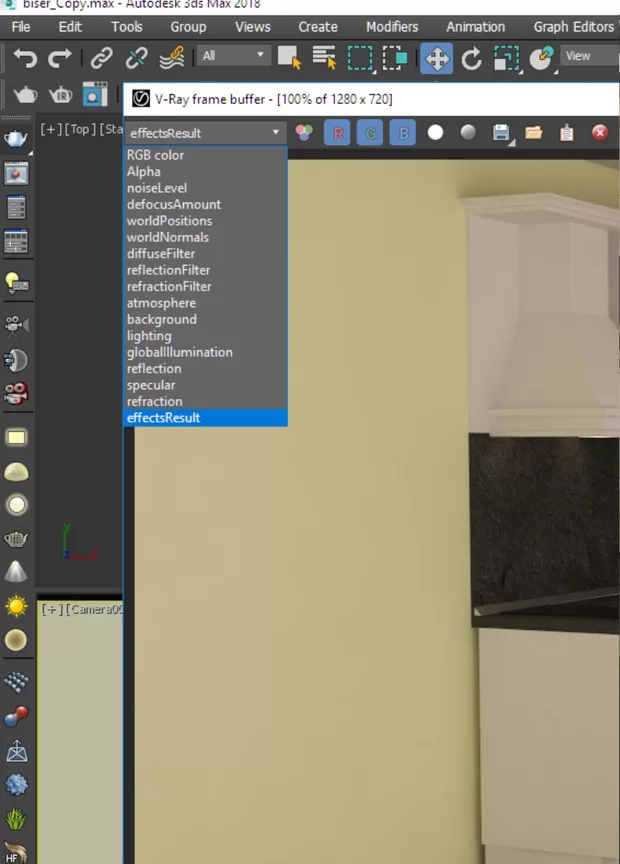Screen dimensions: 620x864
Task: Open the File menu
Action: (x=21, y=27)
